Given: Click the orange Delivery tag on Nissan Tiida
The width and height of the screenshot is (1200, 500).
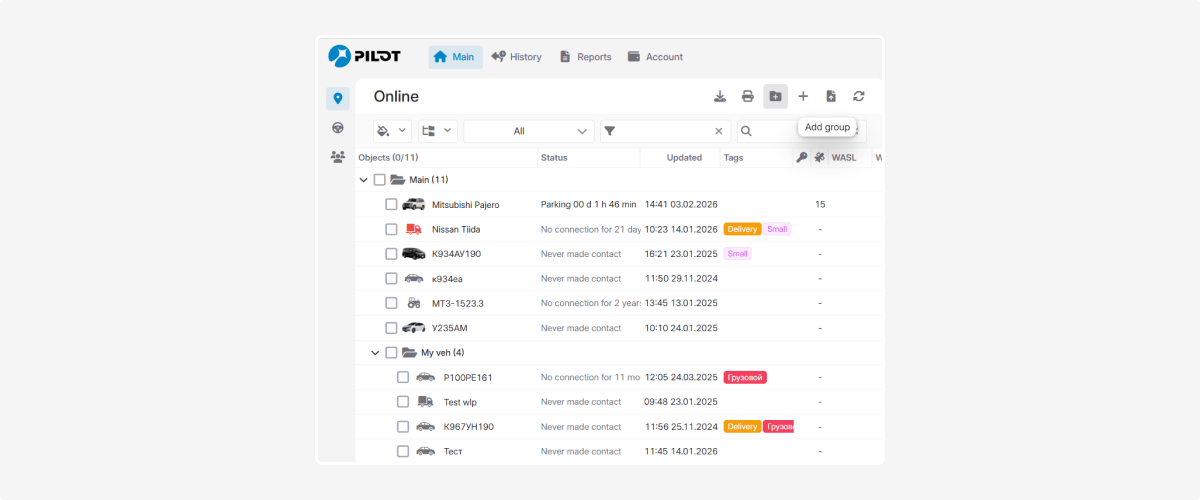Looking at the screenshot, I should pos(742,229).
